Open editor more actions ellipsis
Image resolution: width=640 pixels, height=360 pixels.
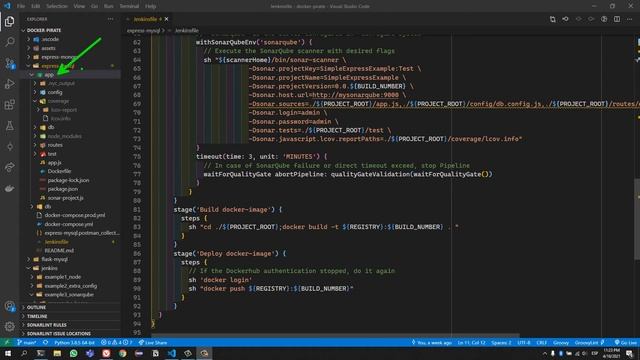click(629, 19)
